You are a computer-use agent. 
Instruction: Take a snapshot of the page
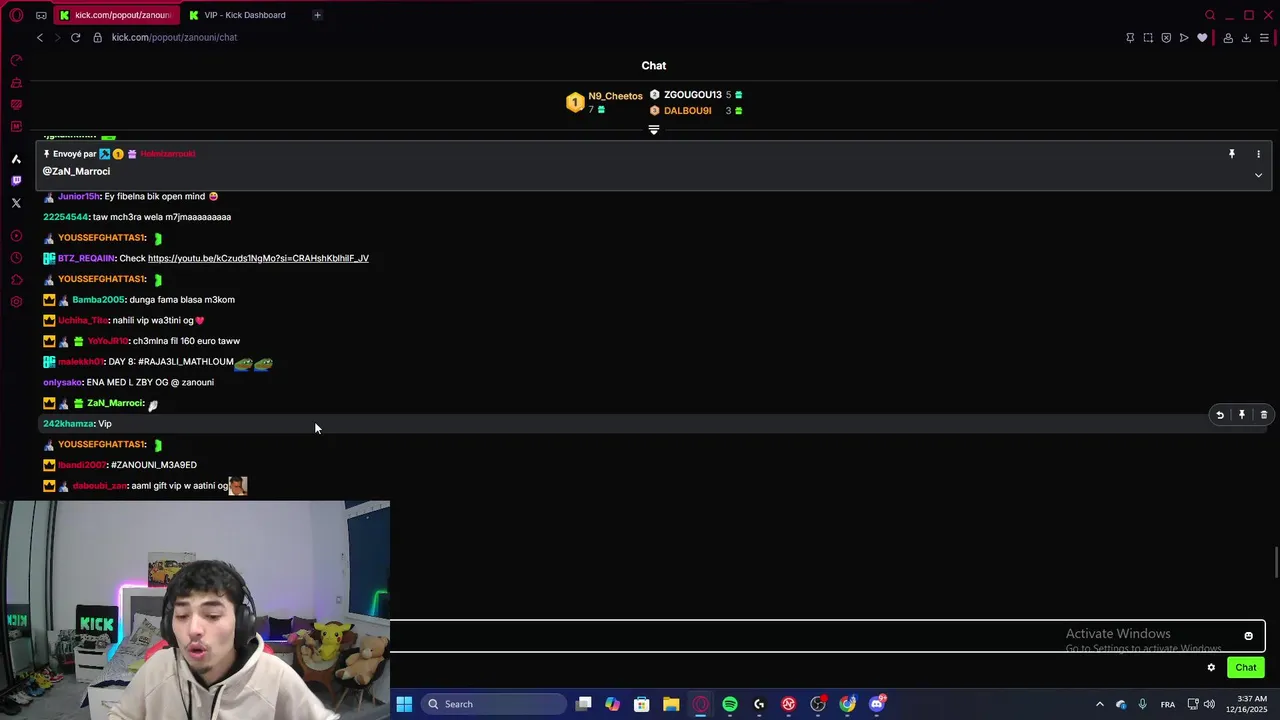(x=1148, y=37)
